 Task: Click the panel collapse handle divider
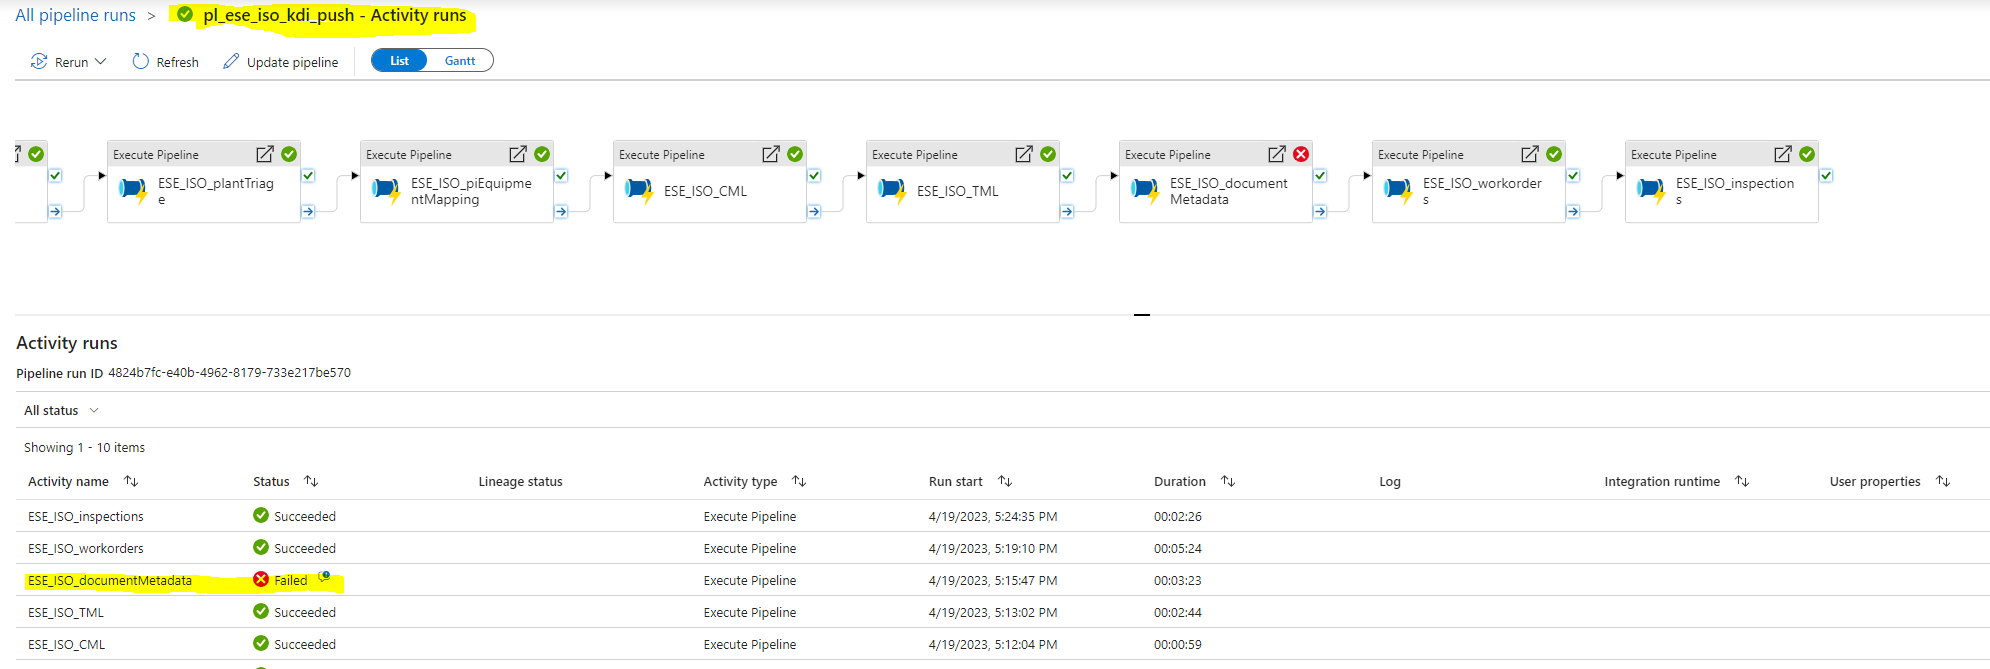click(1142, 315)
